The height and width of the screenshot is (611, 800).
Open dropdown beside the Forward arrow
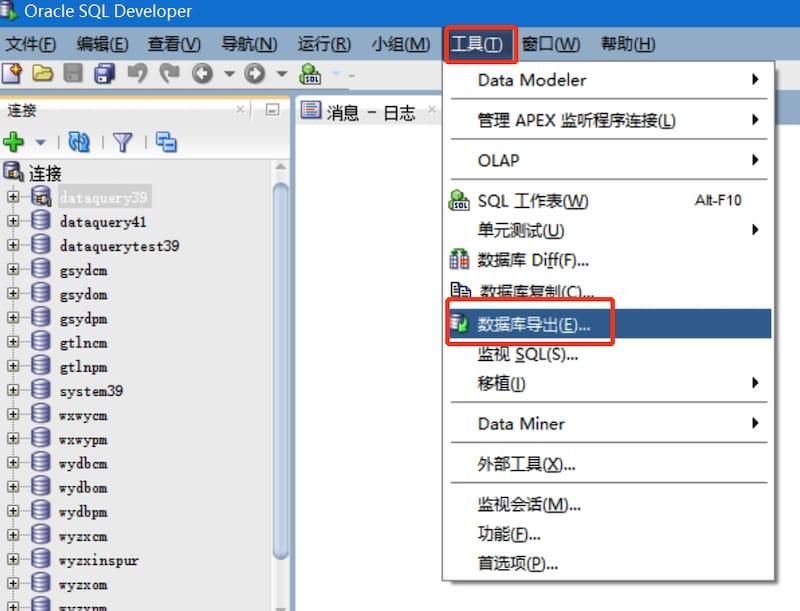click(282, 74)
